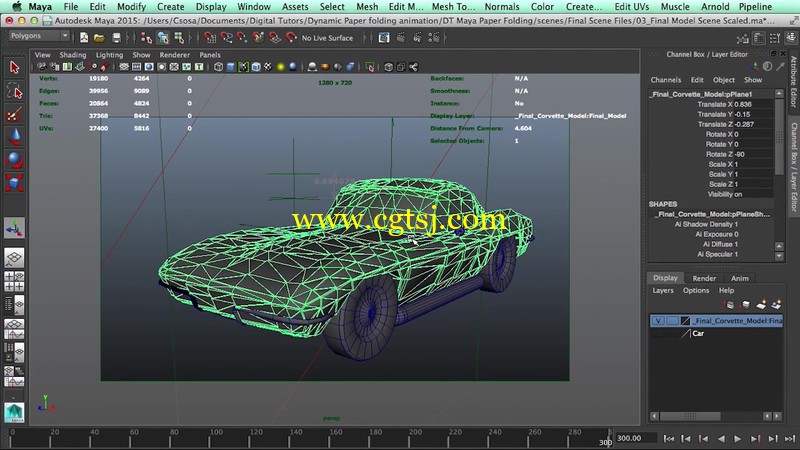
Task: Click the Translate X value 0.836
Action: 753,104
